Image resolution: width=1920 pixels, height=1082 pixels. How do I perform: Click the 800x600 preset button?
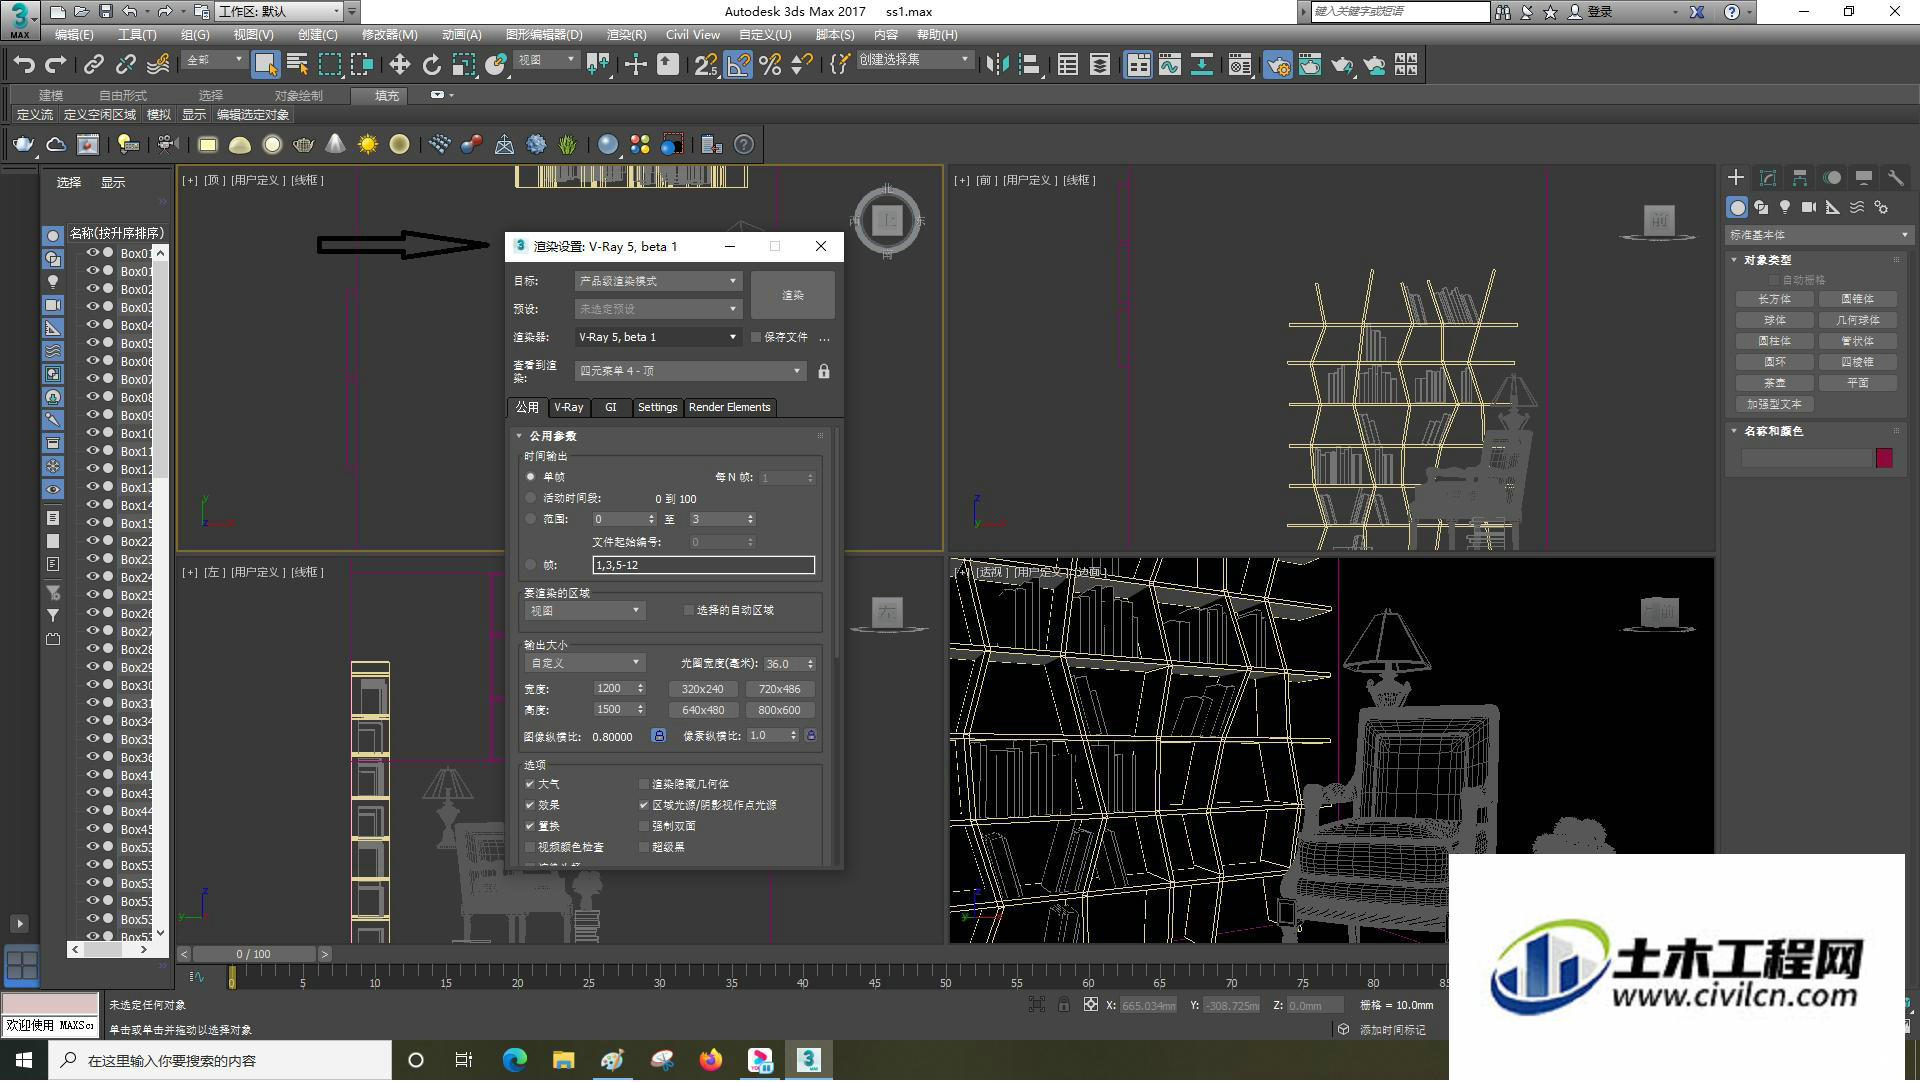779,710
